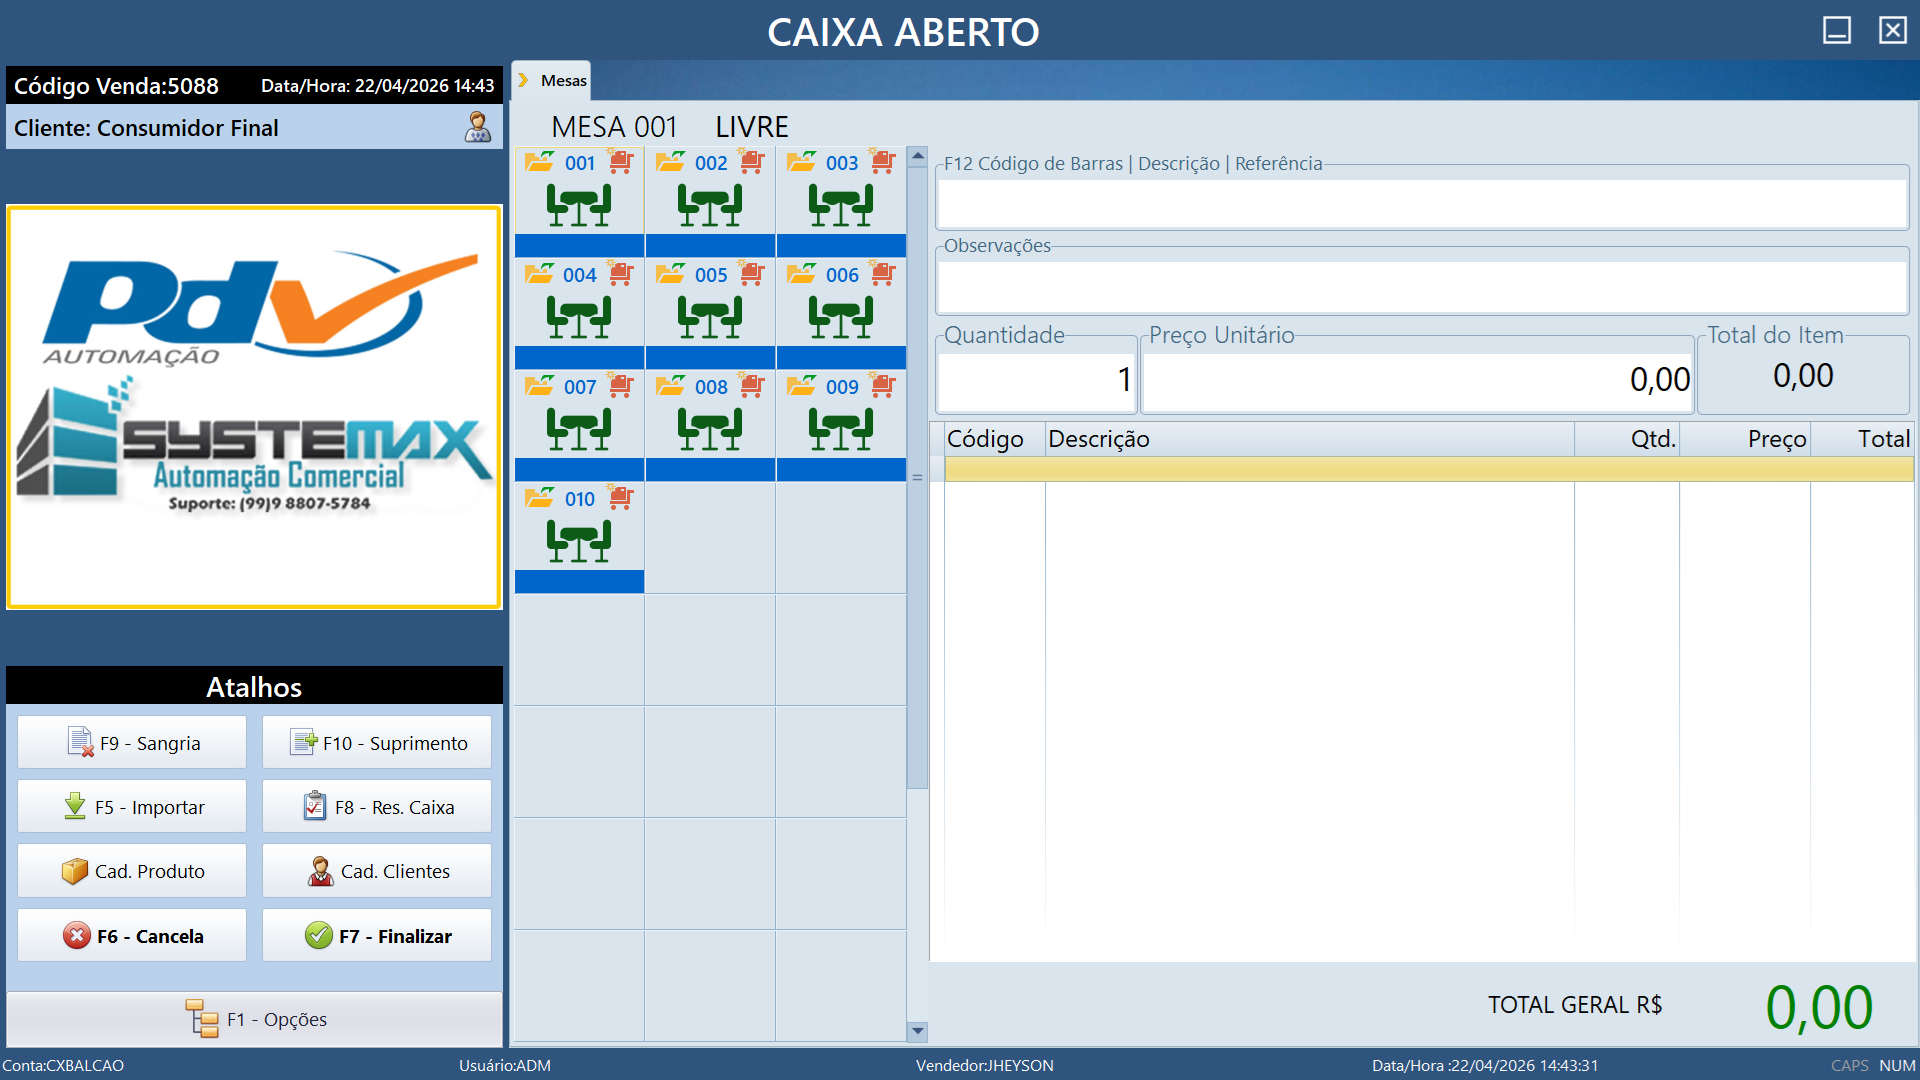Click the F9 - Sangria button
The image size is (1920, 1080).
(132, 743)
